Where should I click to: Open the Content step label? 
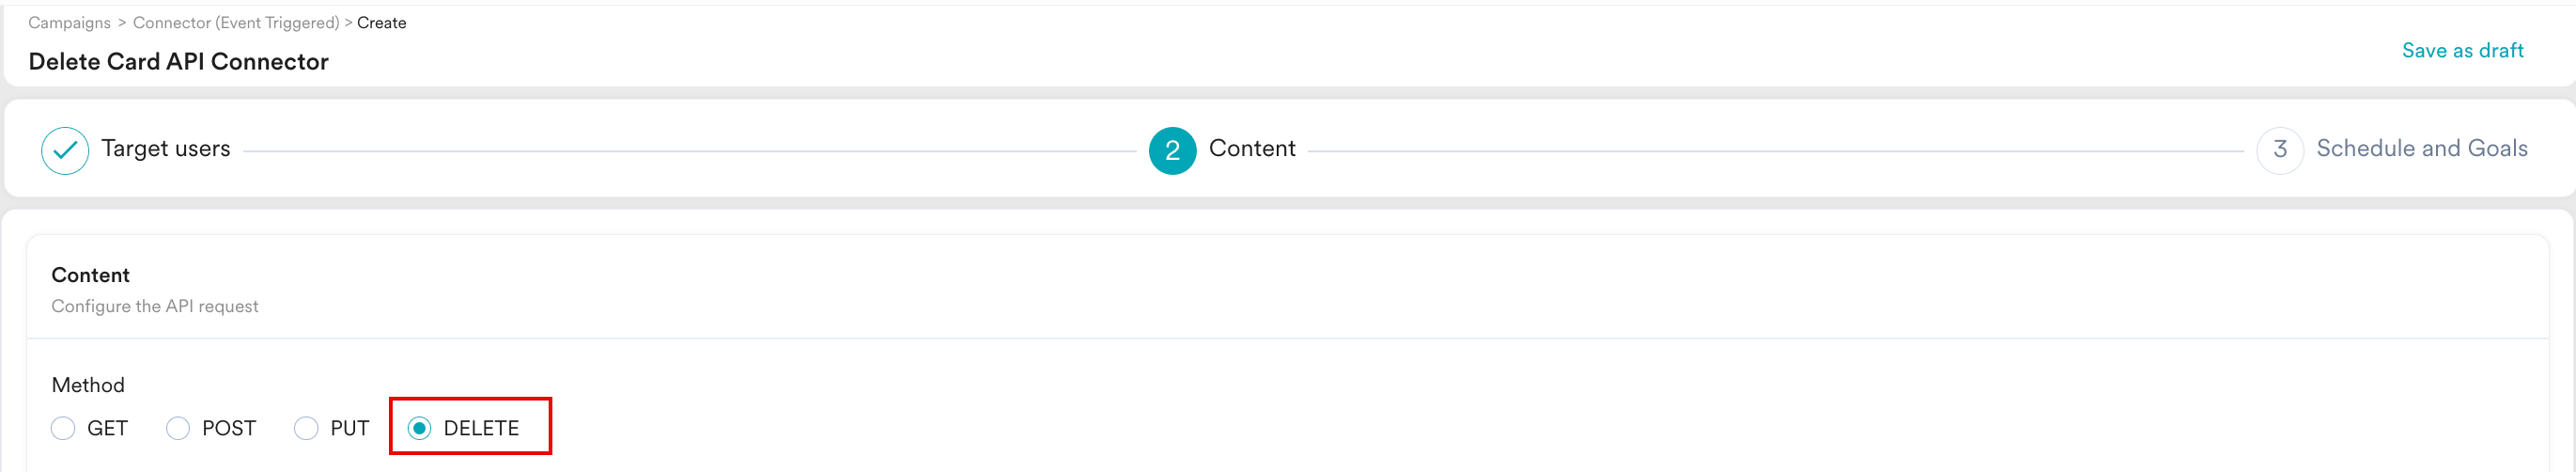click(x=1252, y=148)
